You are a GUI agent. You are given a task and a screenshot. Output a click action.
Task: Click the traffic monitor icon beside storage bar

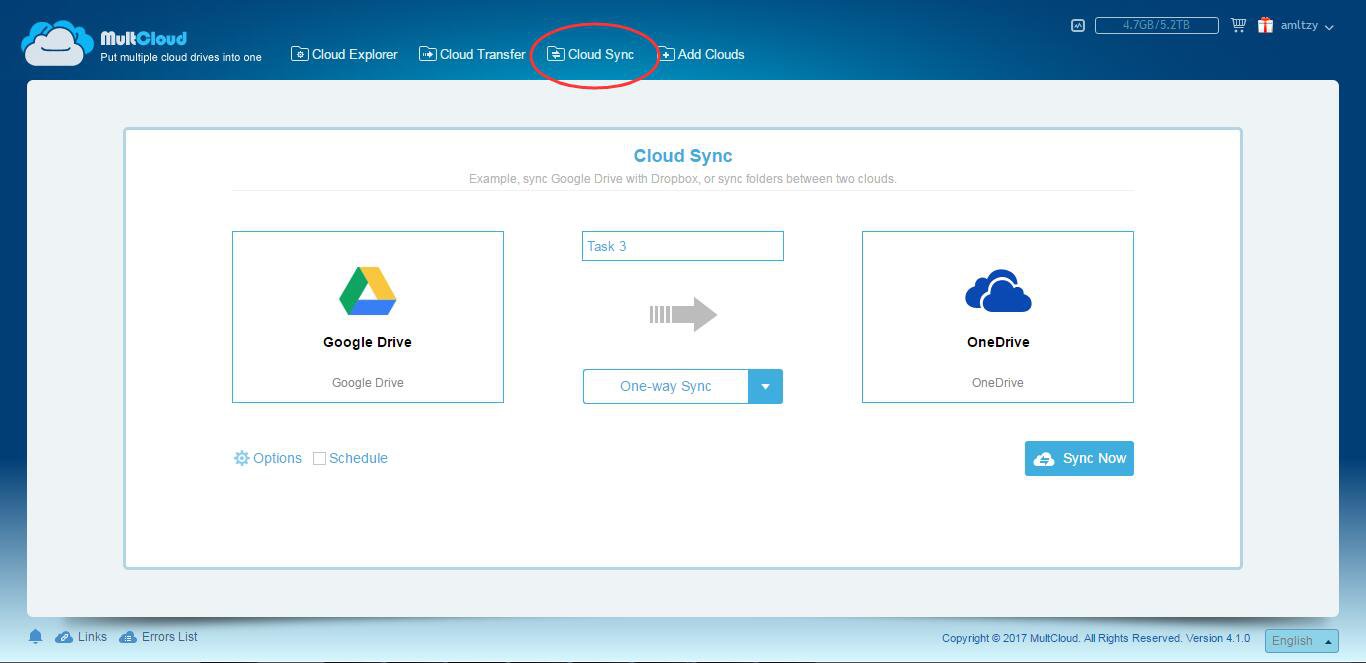[1078, 26]
